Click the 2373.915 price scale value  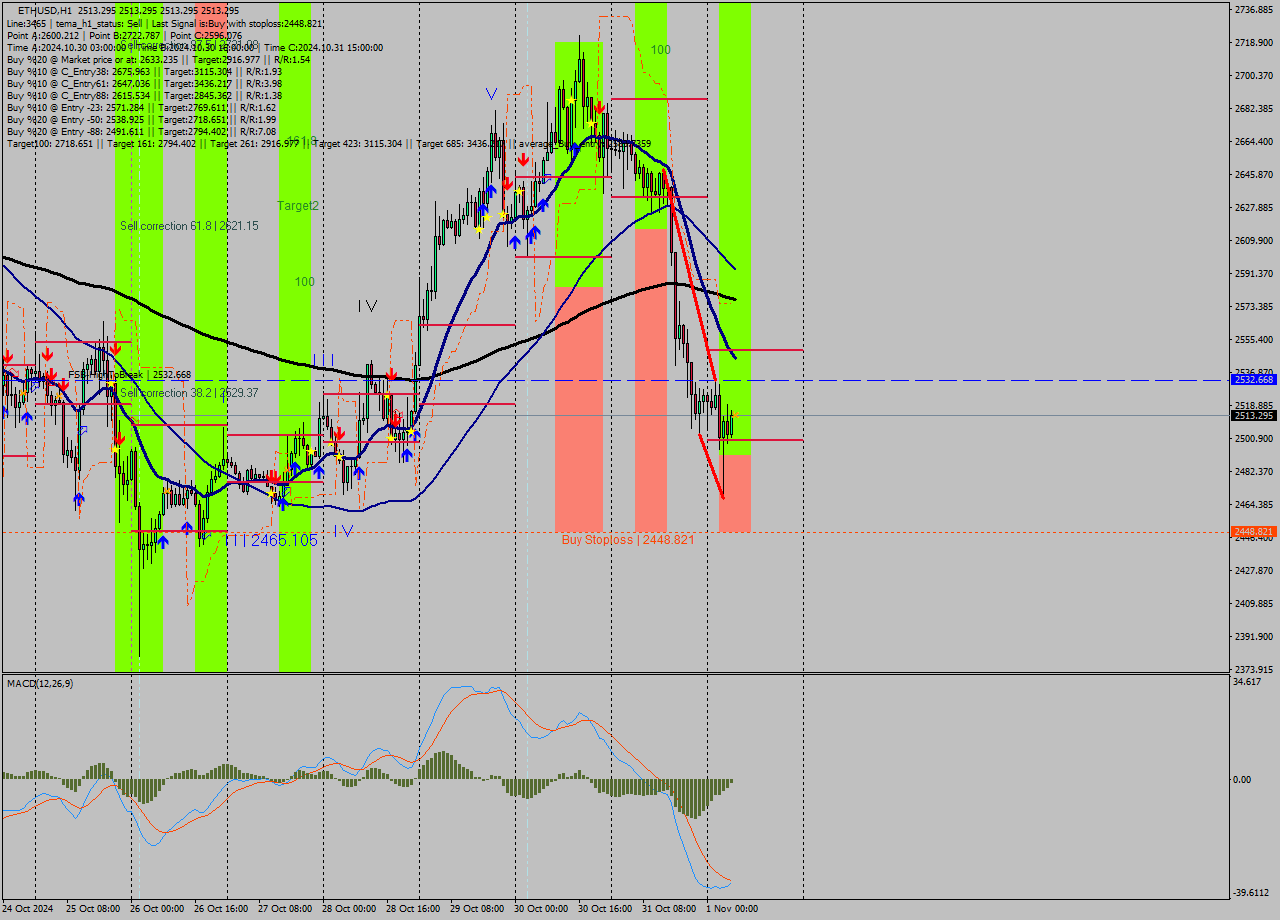click(x=1253, y=669)
